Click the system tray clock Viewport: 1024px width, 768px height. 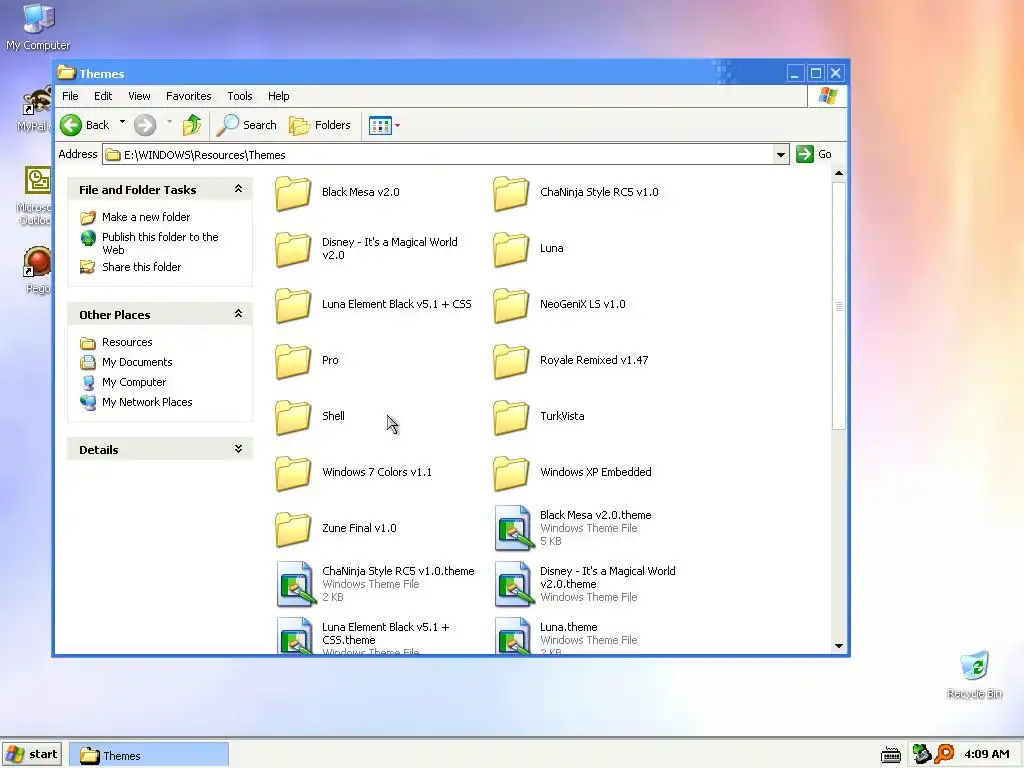[x=987, y=754]
